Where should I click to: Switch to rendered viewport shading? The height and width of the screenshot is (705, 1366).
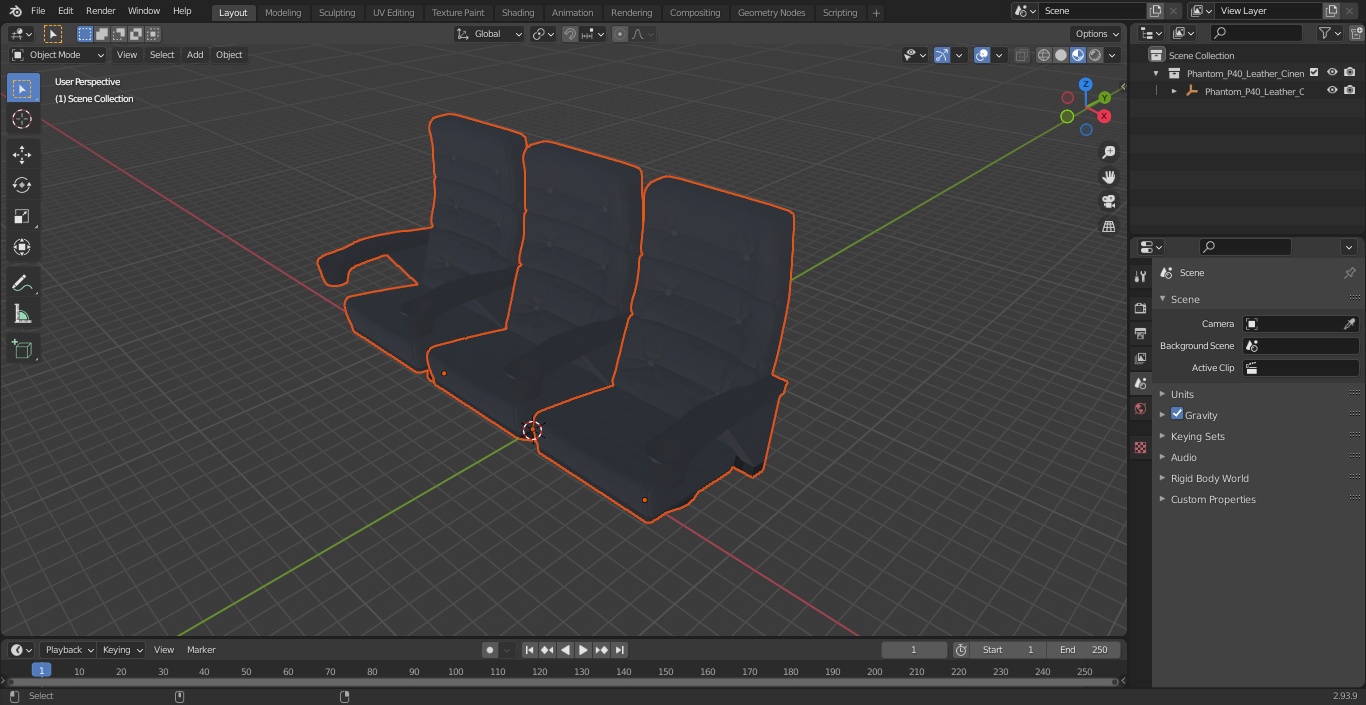pyautogui.click(x=1095, y=55)
